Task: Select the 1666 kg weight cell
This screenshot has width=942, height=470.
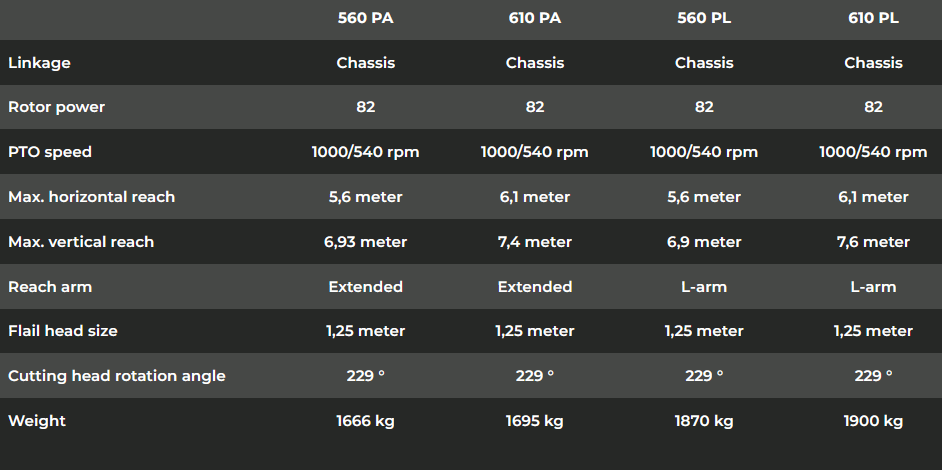Action: [x=365, y=421]
